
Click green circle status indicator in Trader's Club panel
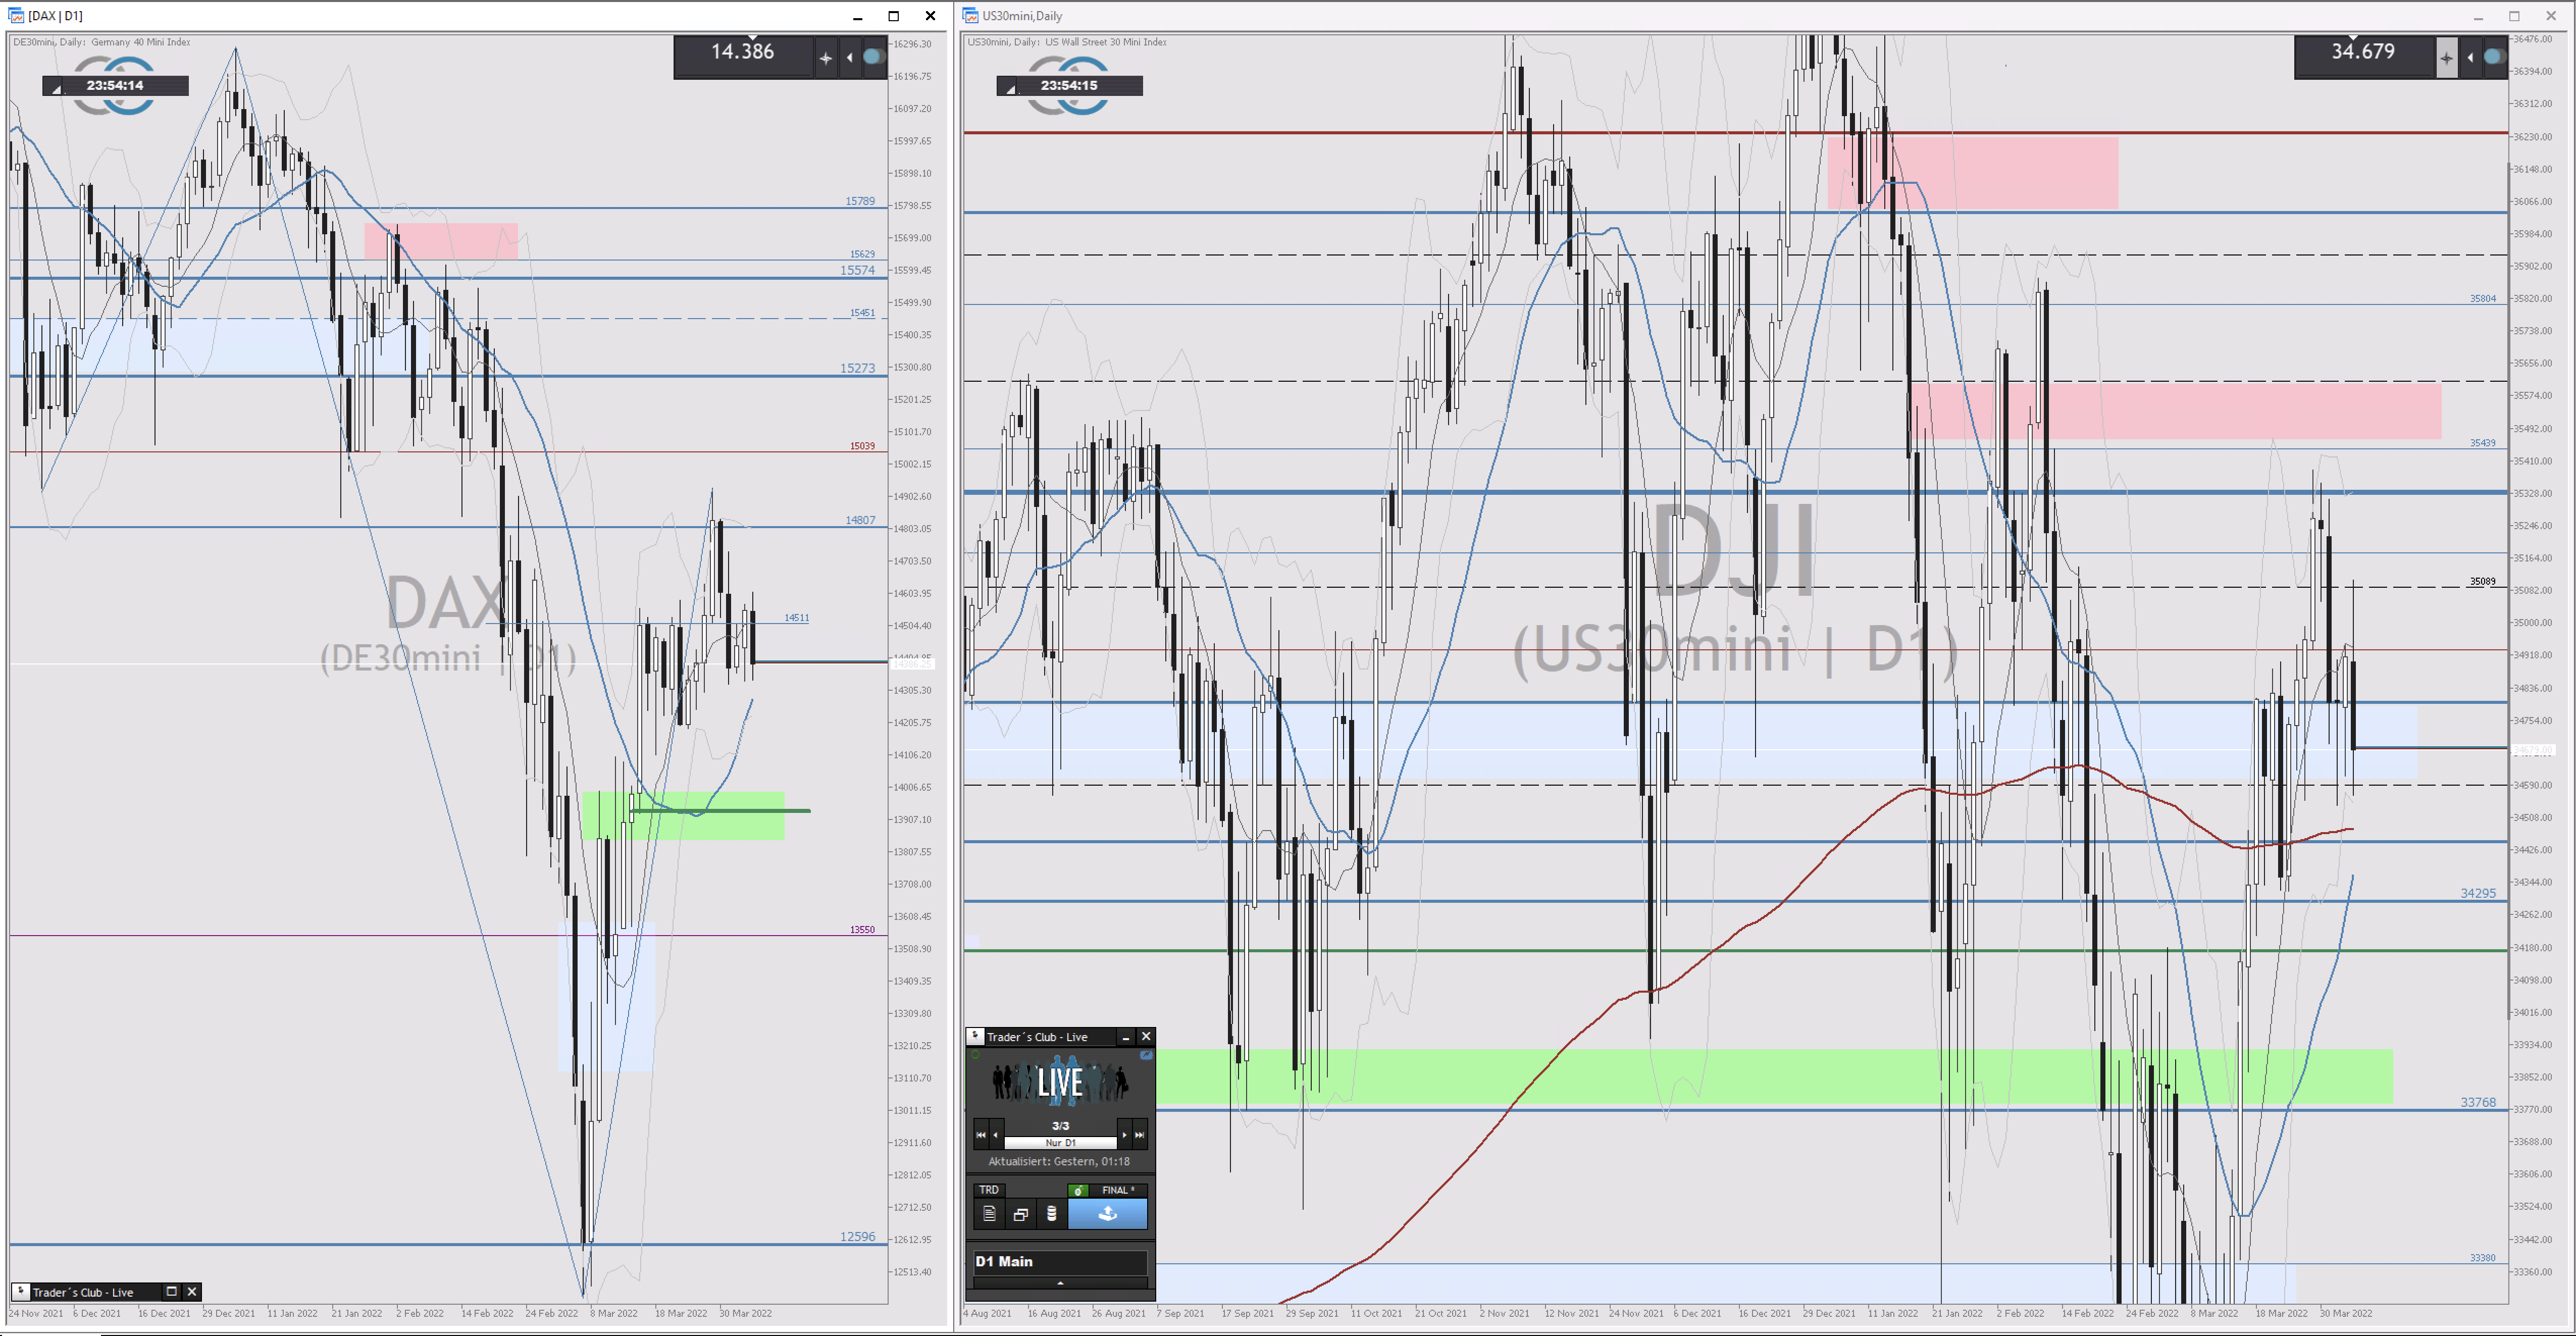coord(975,1055)
